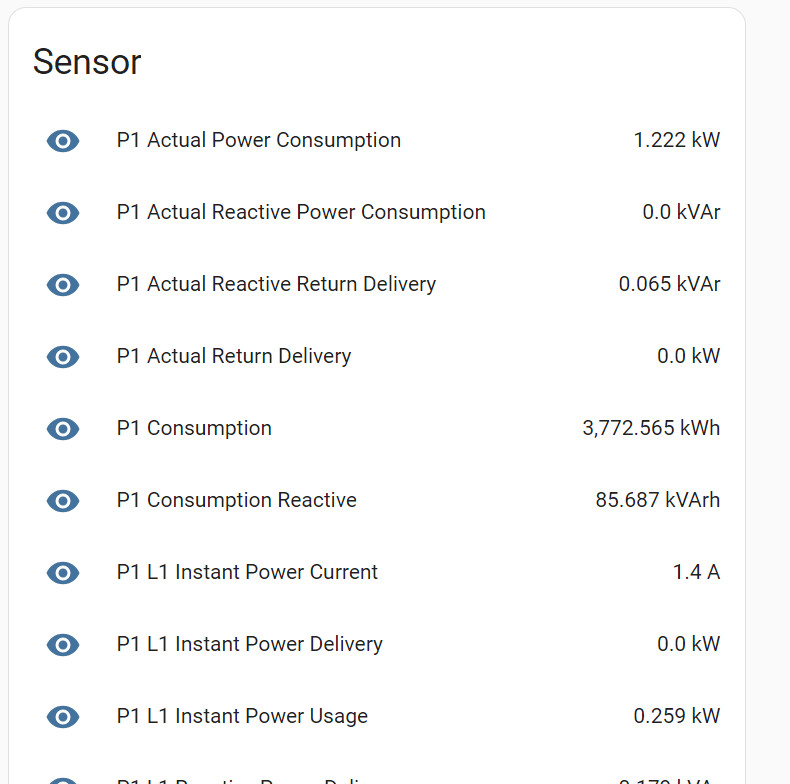
Task: Select the P1 L1 Instant Power Current label
Action: [247, 573]
